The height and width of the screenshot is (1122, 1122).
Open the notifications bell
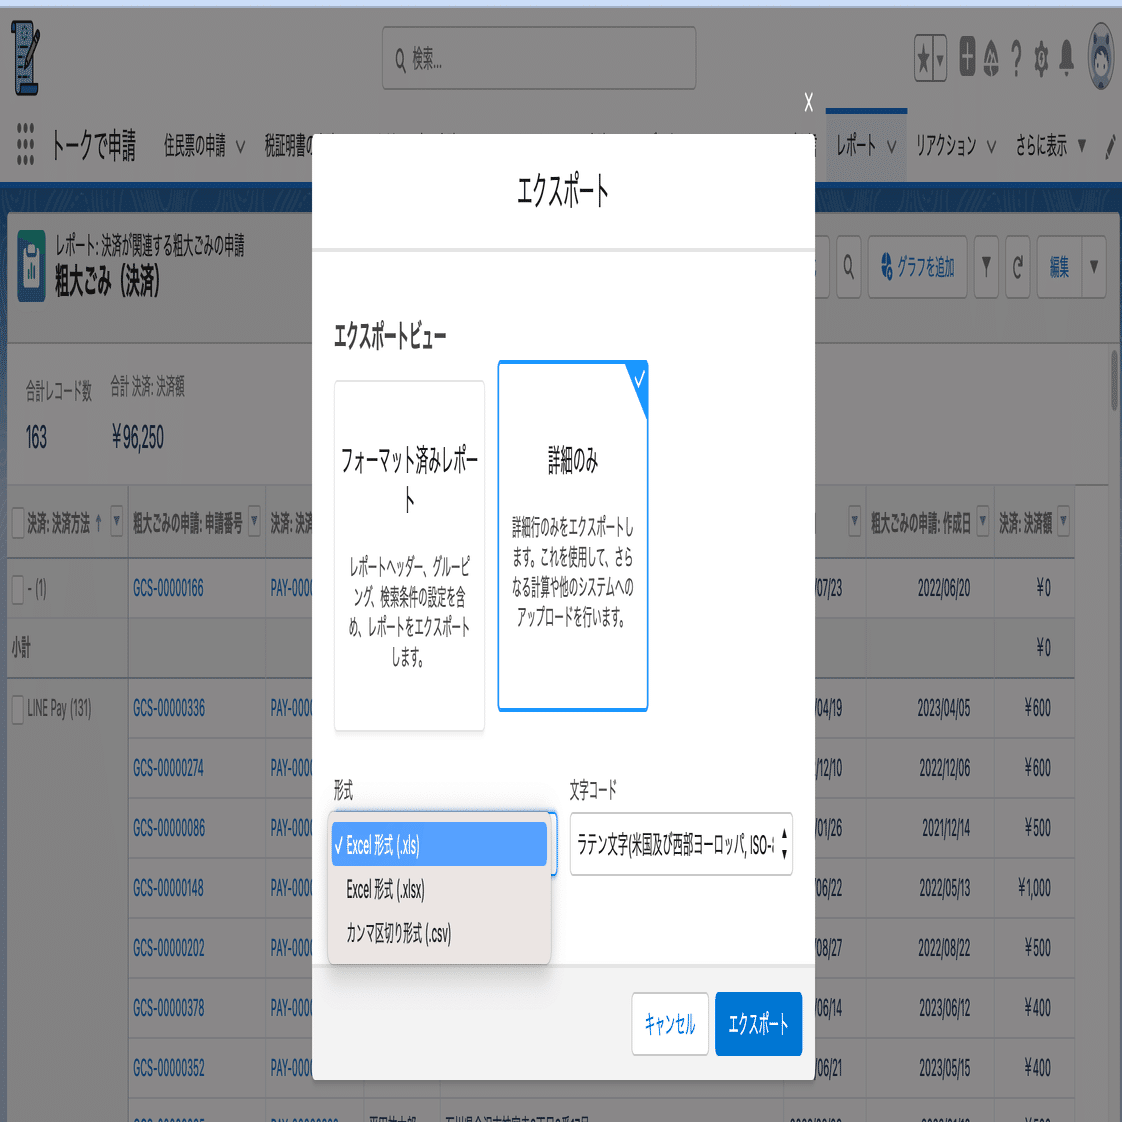pyautogui.click(x=1066, y=57)
